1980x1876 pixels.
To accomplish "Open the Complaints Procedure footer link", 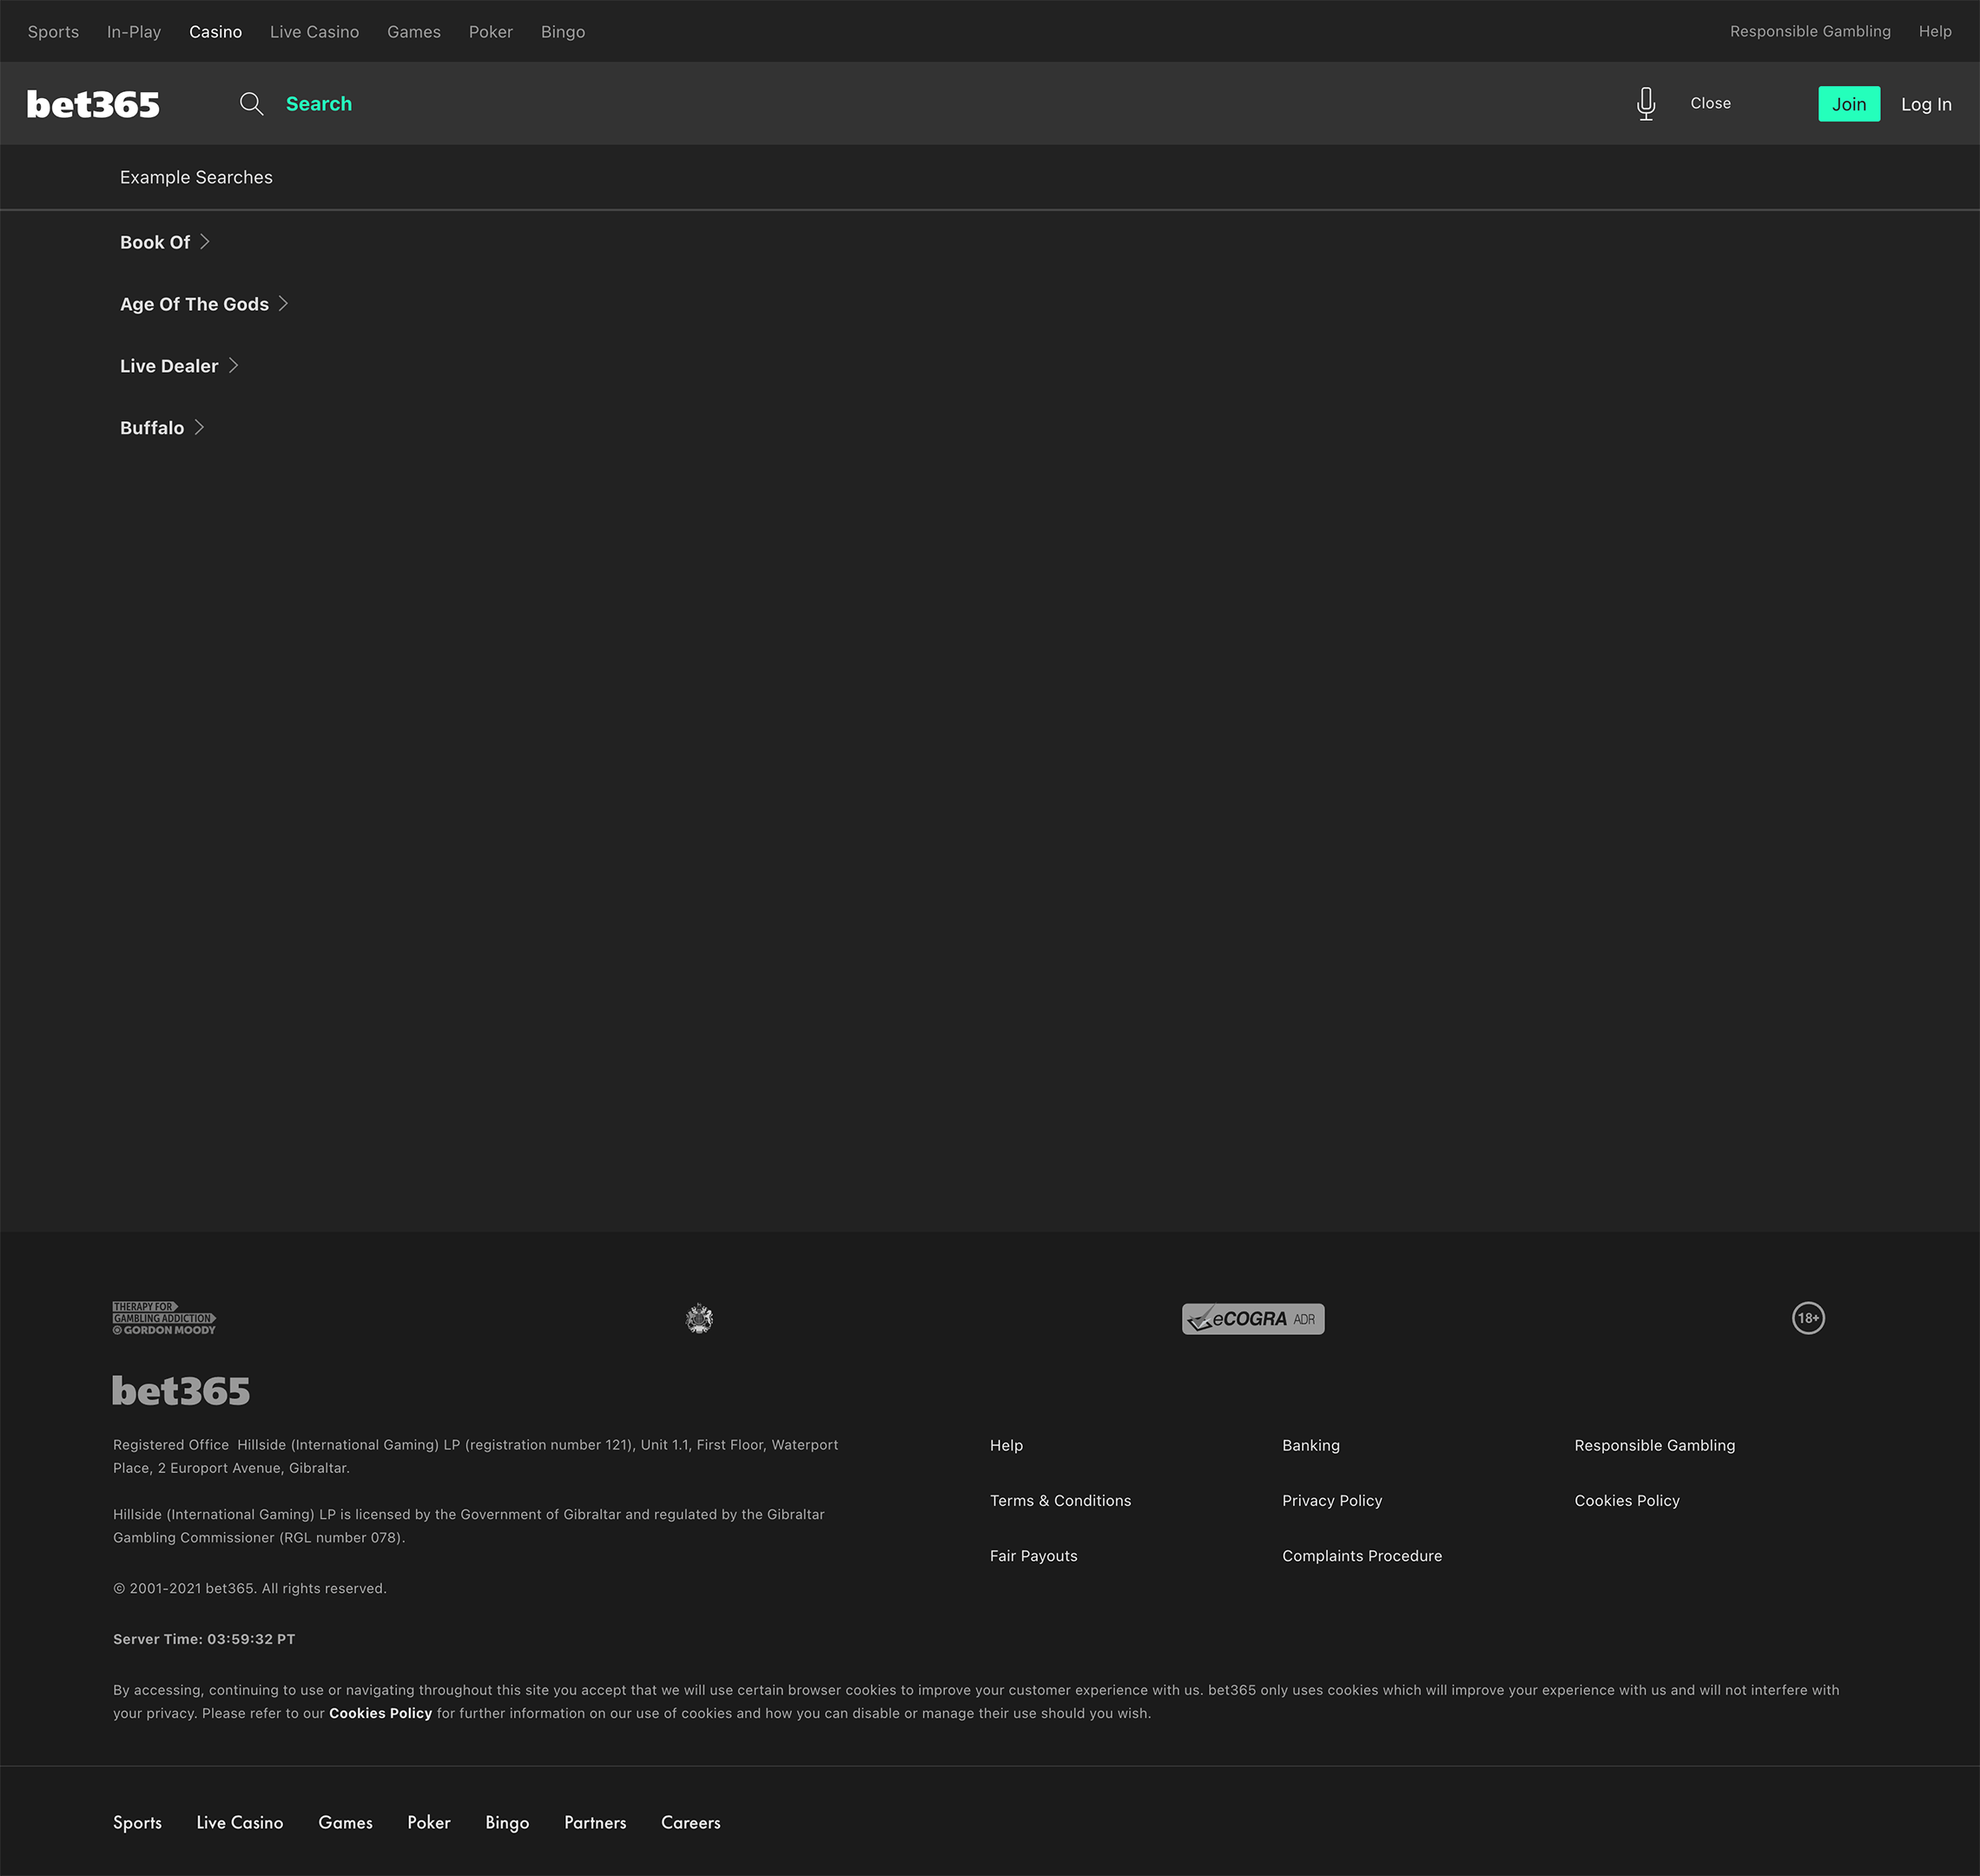I will point(1361,1556).
